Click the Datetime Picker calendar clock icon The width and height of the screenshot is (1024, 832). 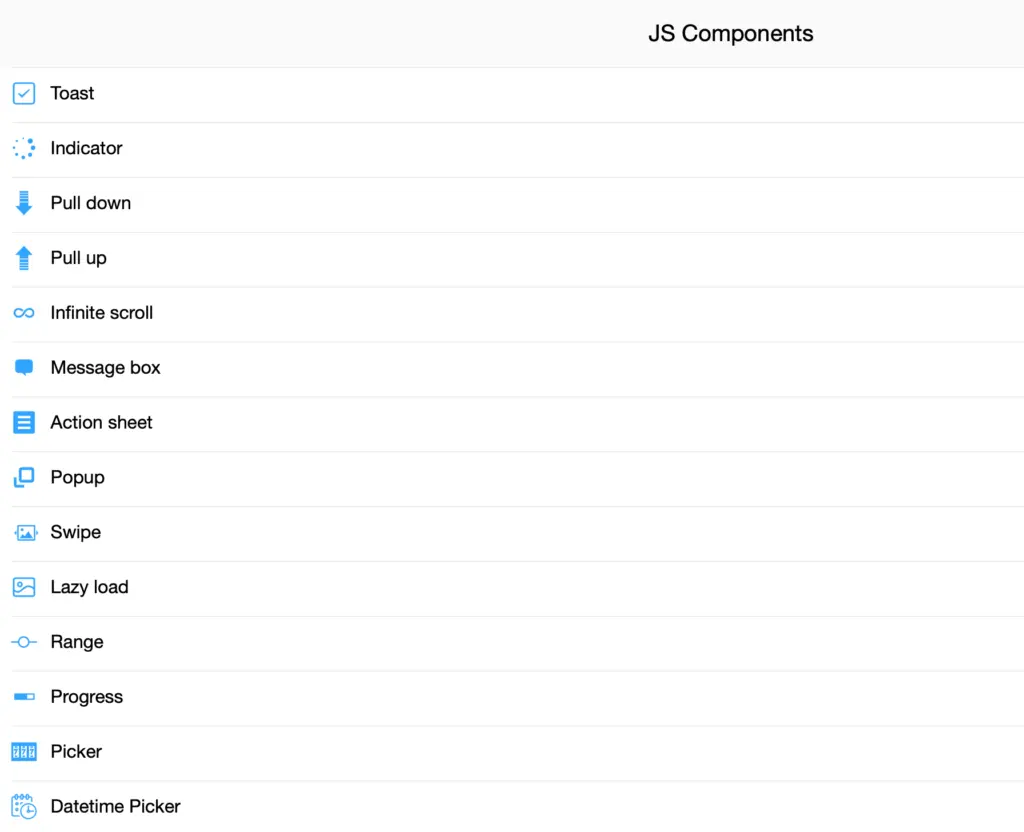click(x=24, y=806)
